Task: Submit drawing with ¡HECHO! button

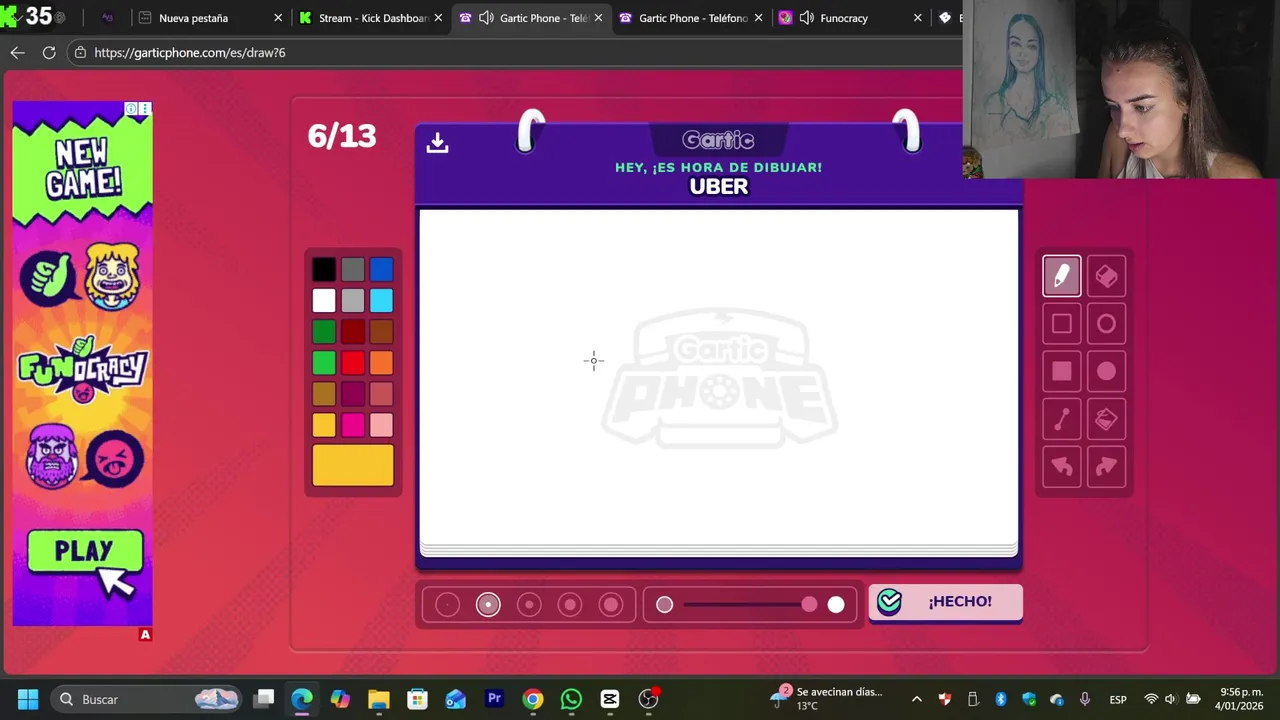Action: [x=945, y=602]
